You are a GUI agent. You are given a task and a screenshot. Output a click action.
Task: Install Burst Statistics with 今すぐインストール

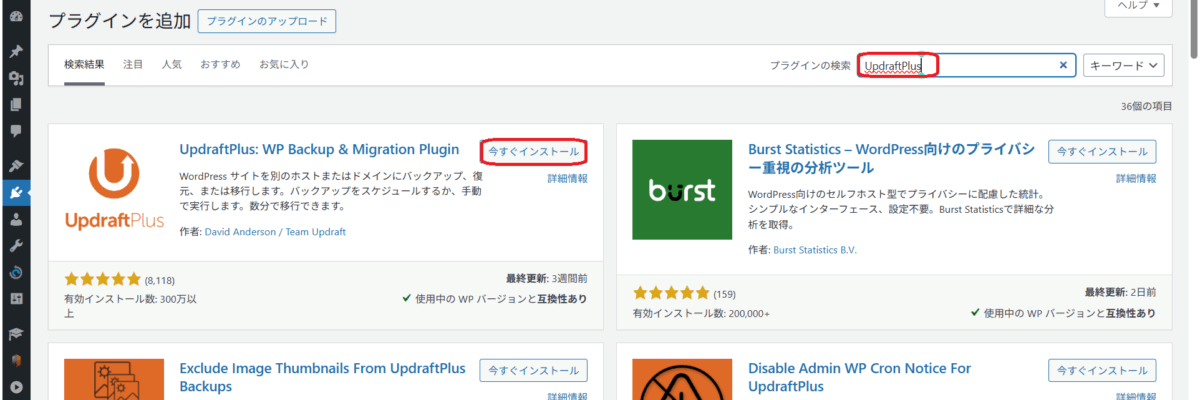[1102, 151]
